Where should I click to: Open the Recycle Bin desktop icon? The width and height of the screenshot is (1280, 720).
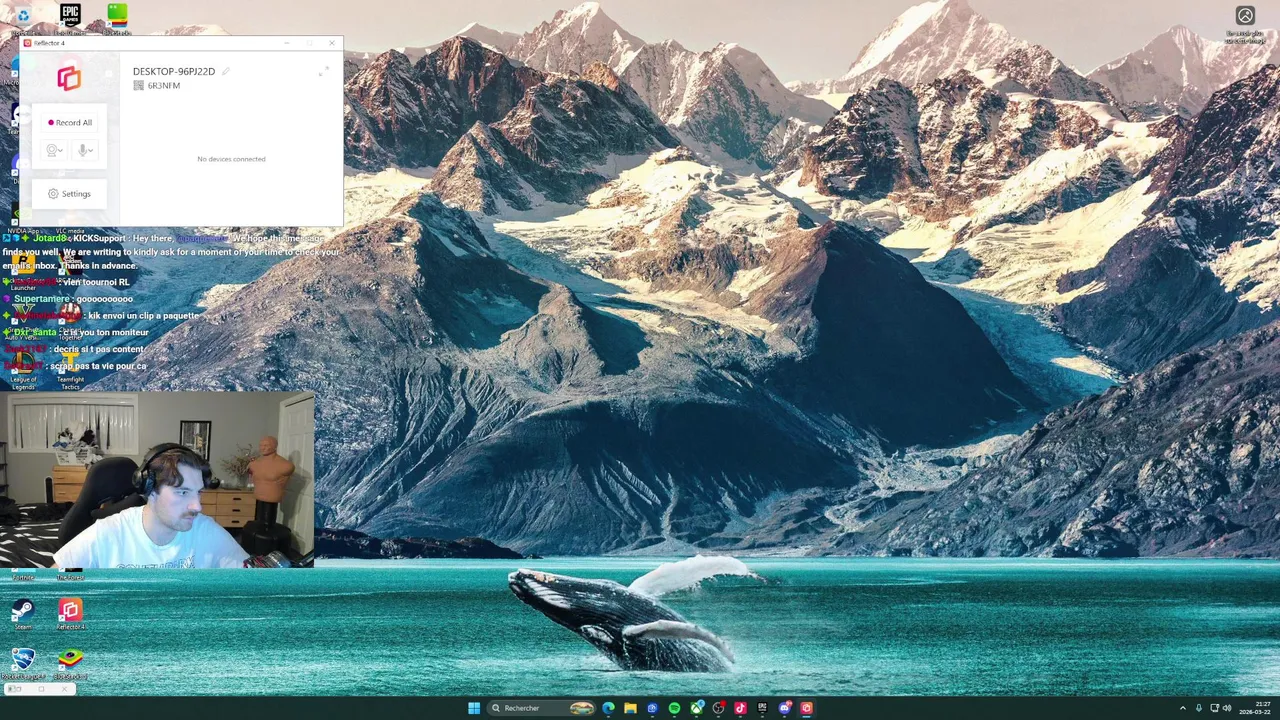23,18
